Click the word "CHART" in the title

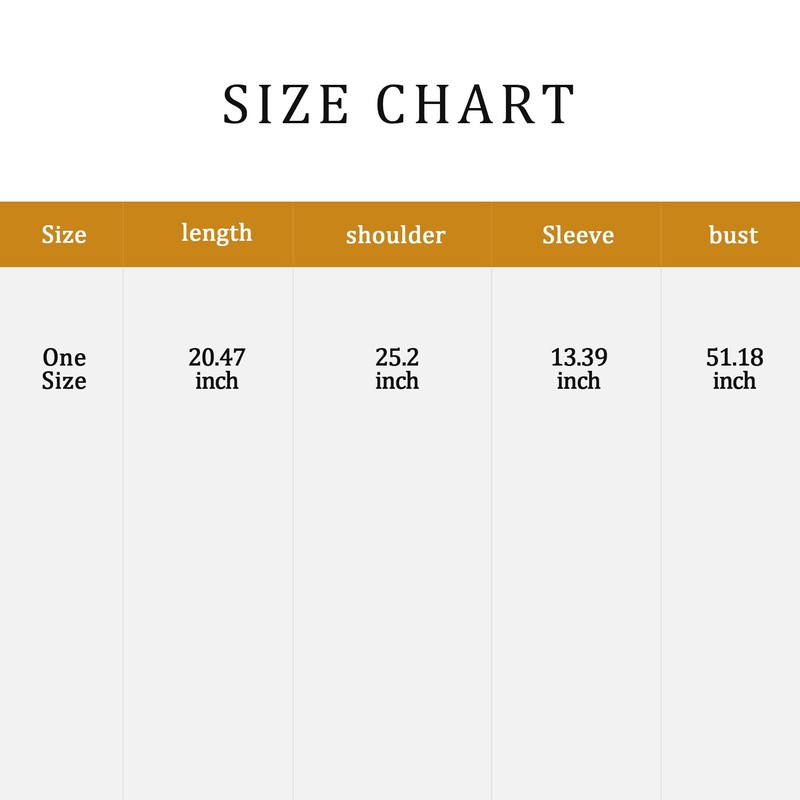pos(476,104)
